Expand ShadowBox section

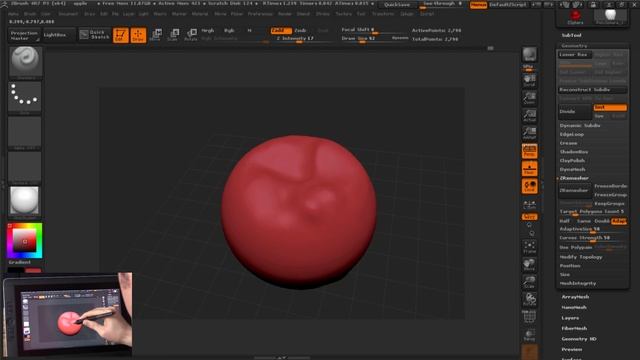pyautogui.click(x=574, y=152)
